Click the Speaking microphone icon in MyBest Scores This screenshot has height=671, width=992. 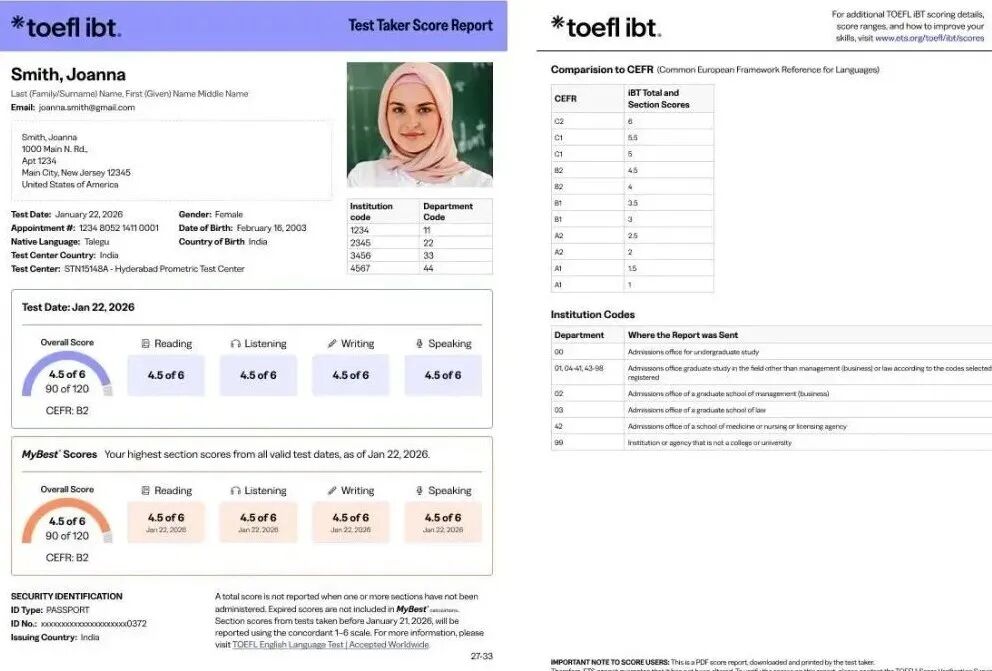click(419, 490)
